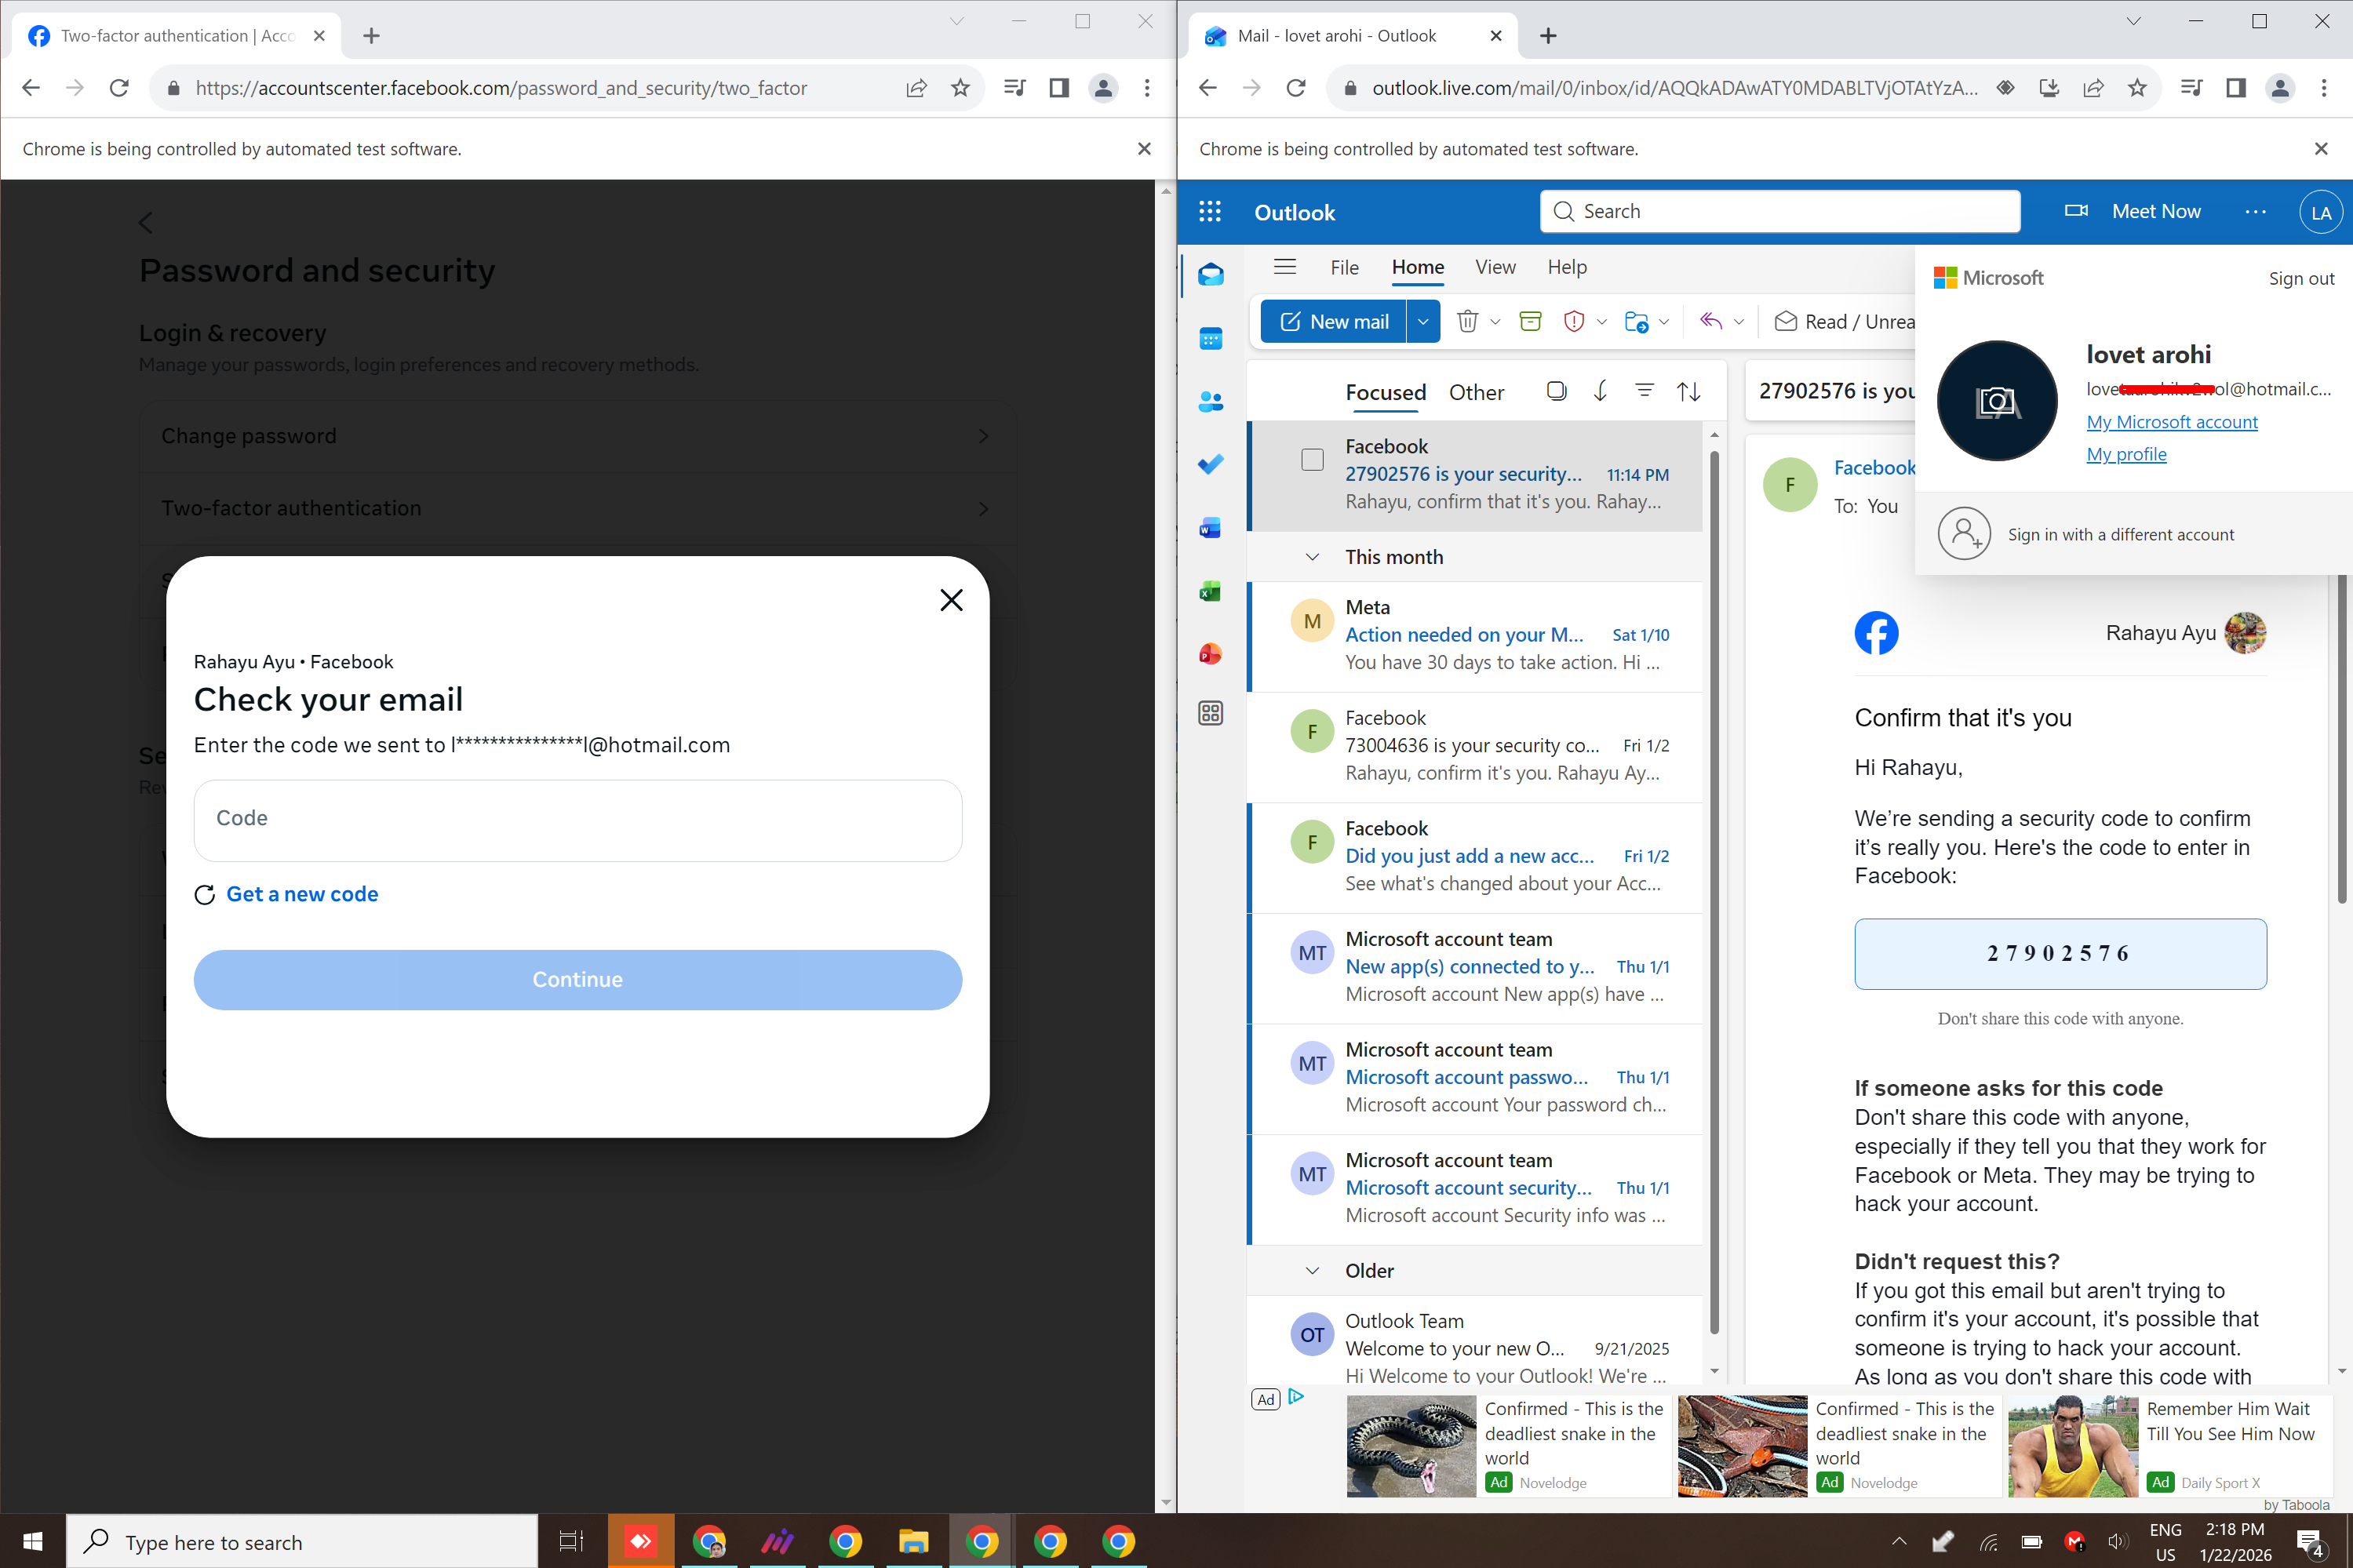Image resolution: width=2353 pixels, height=1568 pixels.
Task: Mark message via Read / Unread button
Action: pyautogui.click(x=1844, y=321)
